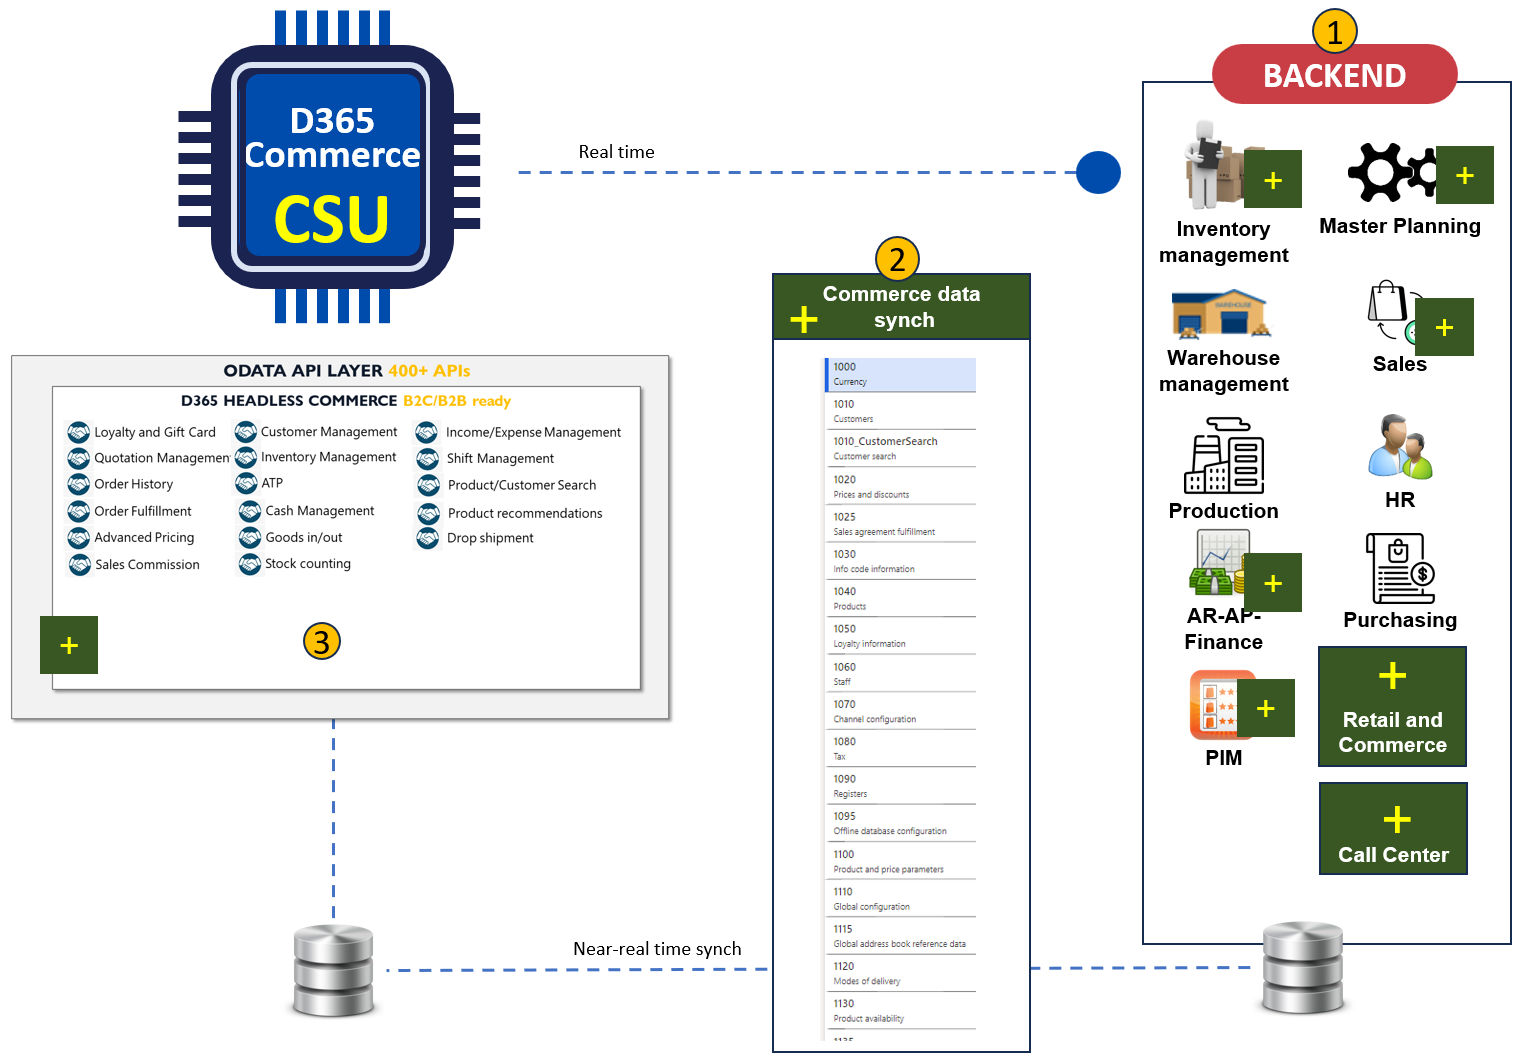The width and height of the screenshot is (1530, 1057).
Task: Expand the PIM plus button
Action: (x=1266, y=708)
